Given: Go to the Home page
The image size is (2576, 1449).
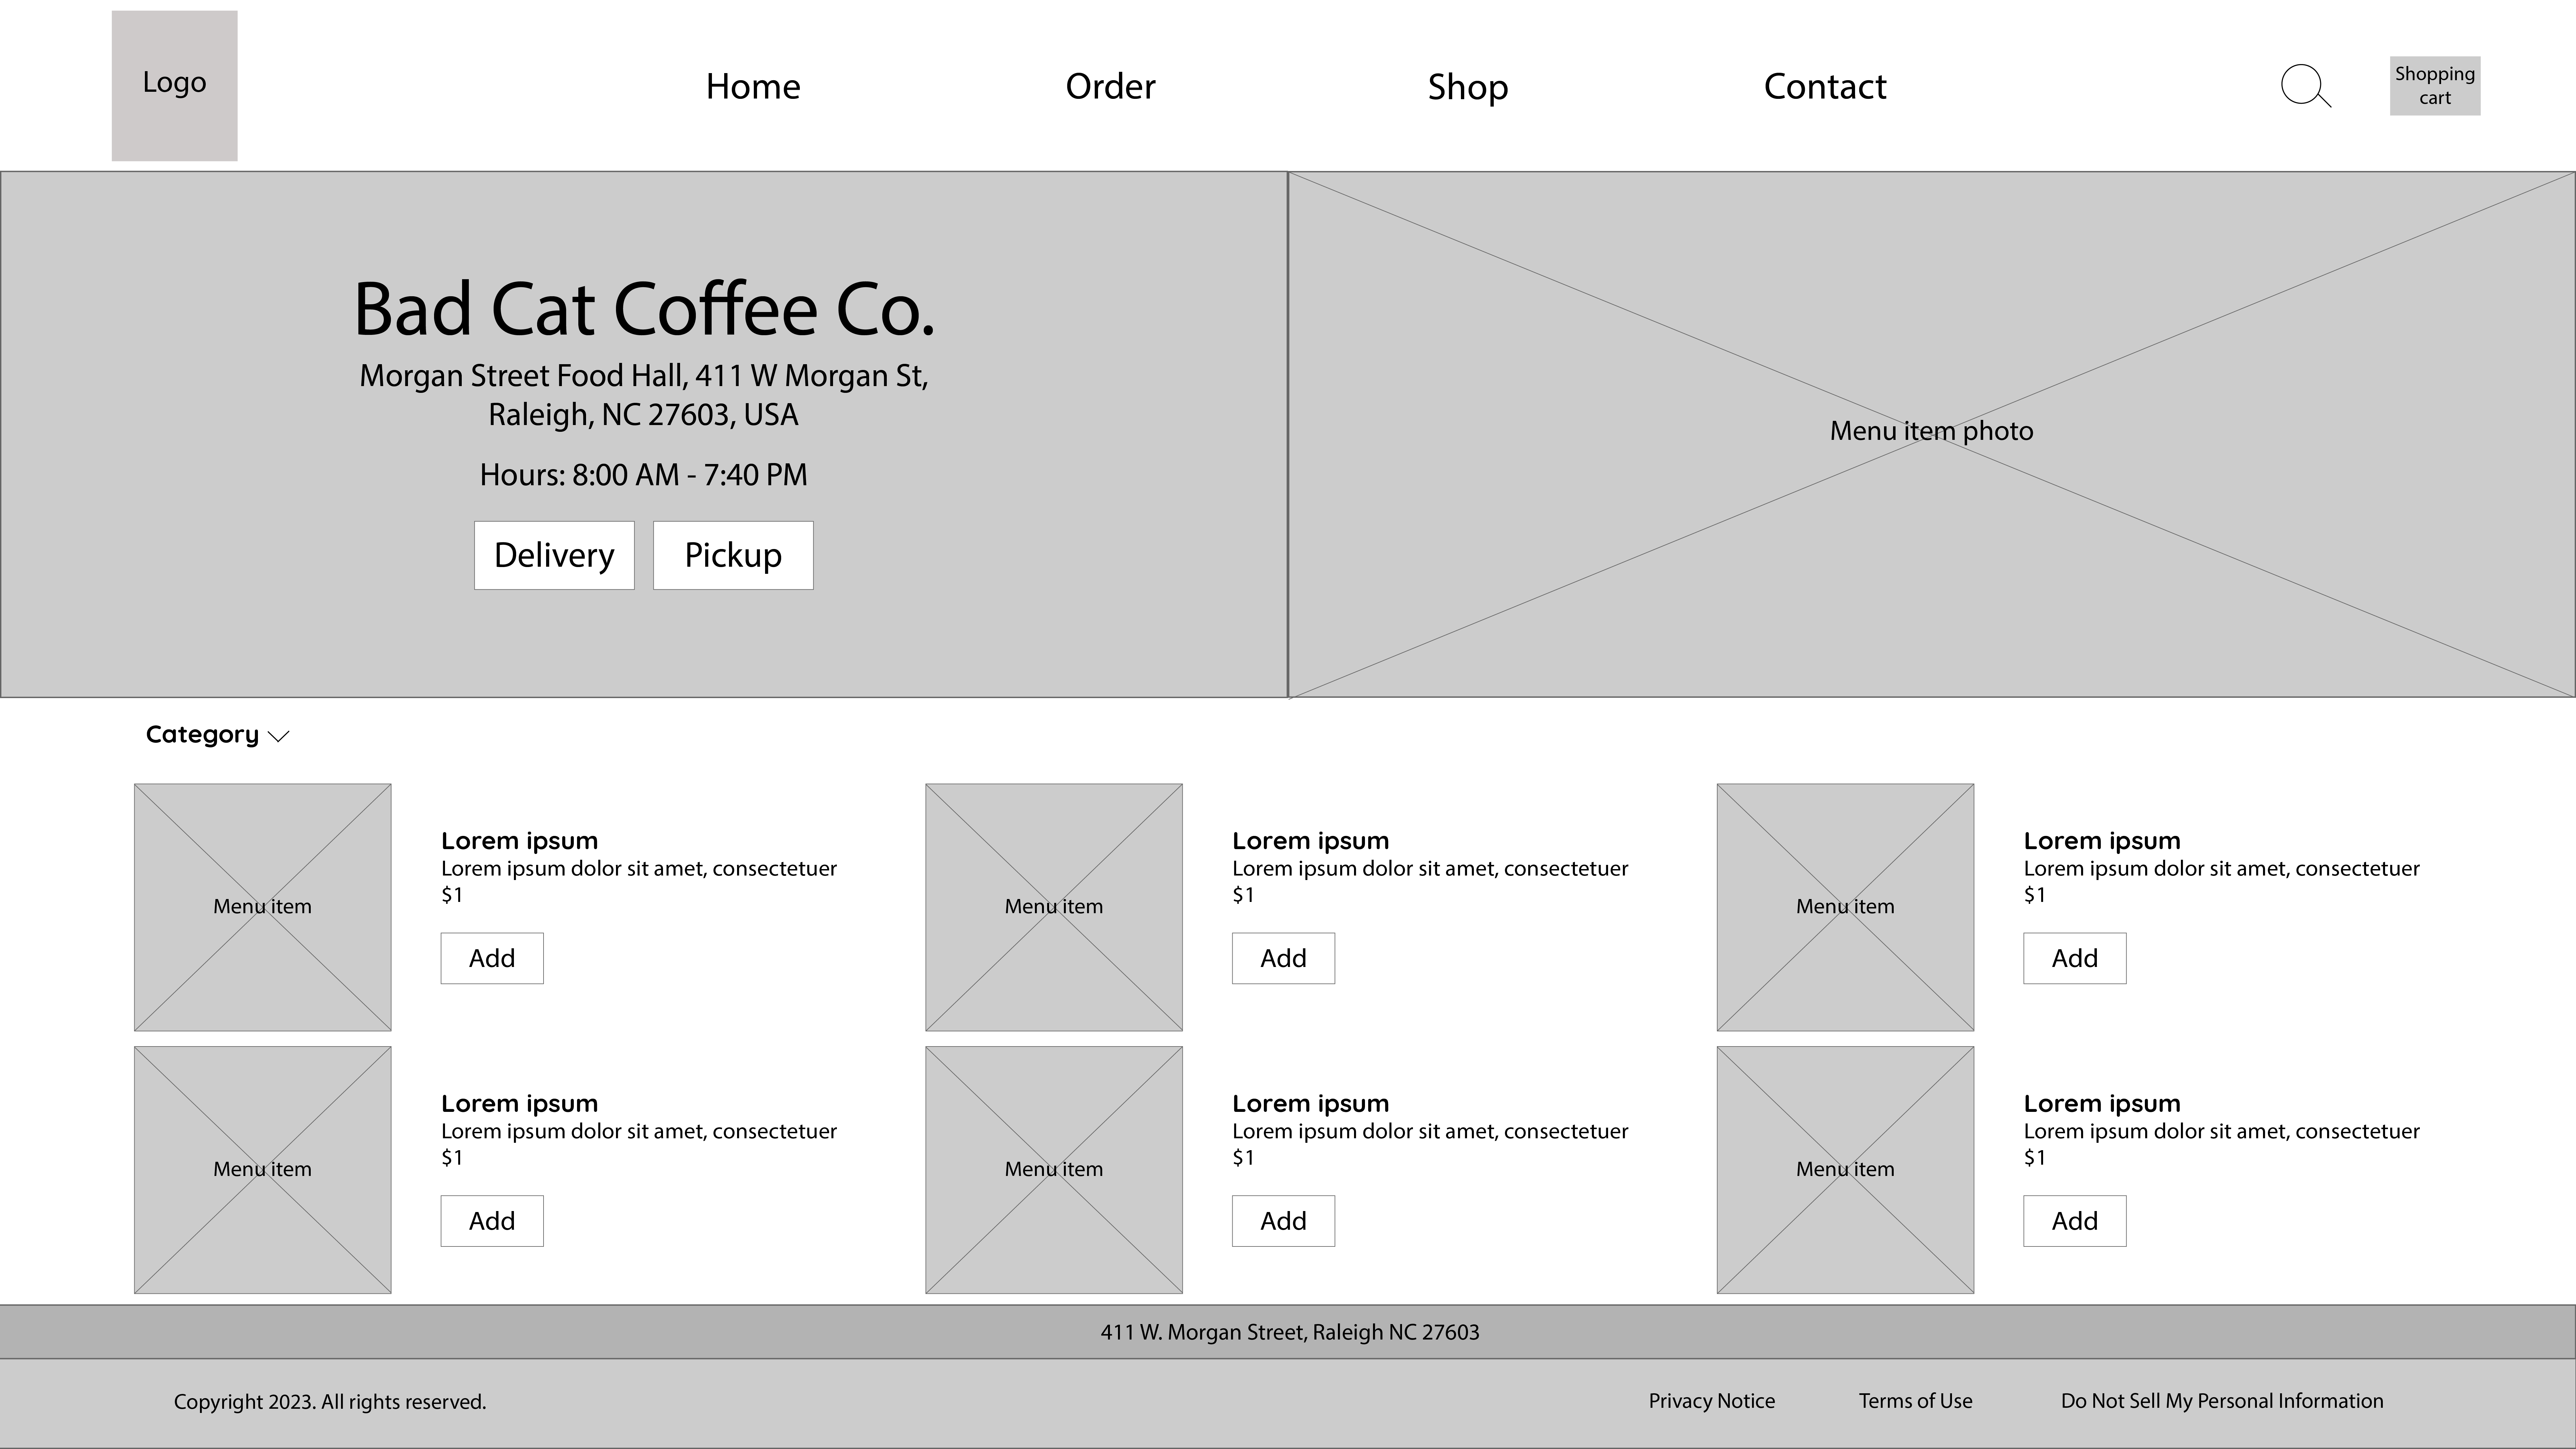Looking at the screenshot, I should tap(753, 87).
